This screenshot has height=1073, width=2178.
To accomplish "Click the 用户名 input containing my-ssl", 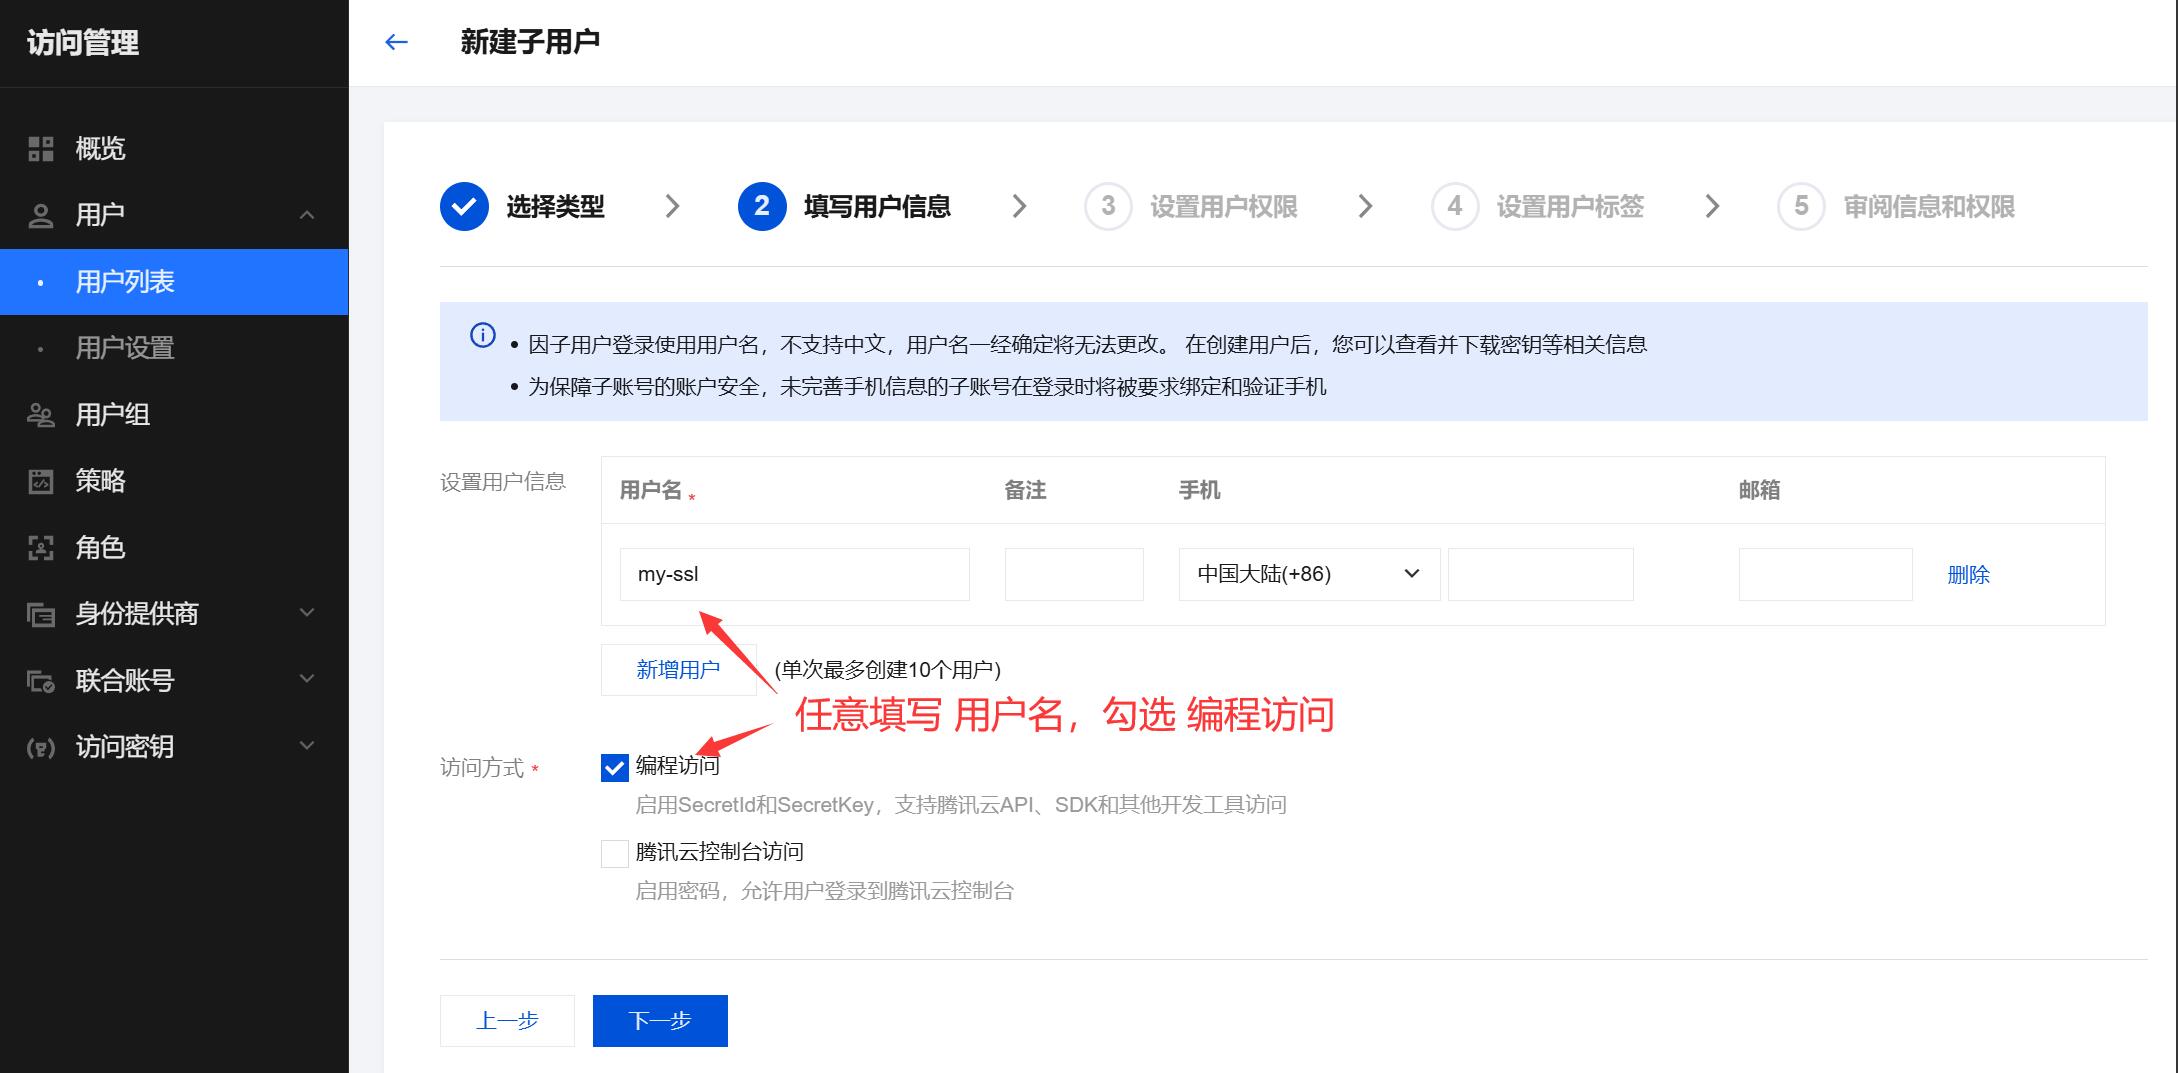I will [x=794, y=574].
